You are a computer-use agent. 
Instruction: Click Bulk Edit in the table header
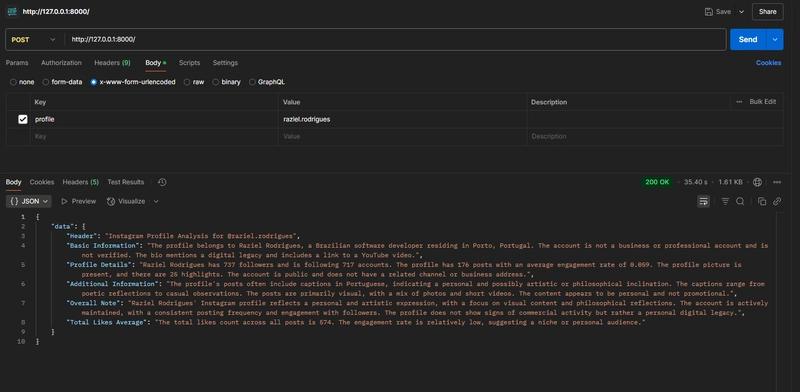(763, 102)
